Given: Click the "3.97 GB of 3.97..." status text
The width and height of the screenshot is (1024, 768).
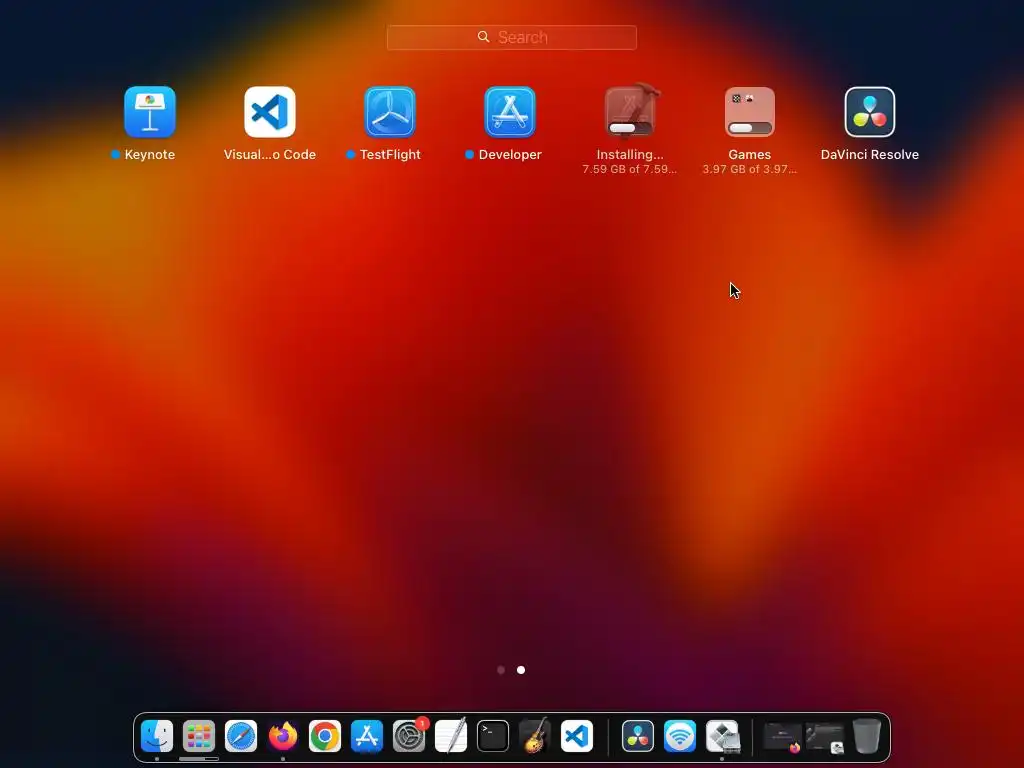Looking at the screenshot, I should [x=750, y=169].
